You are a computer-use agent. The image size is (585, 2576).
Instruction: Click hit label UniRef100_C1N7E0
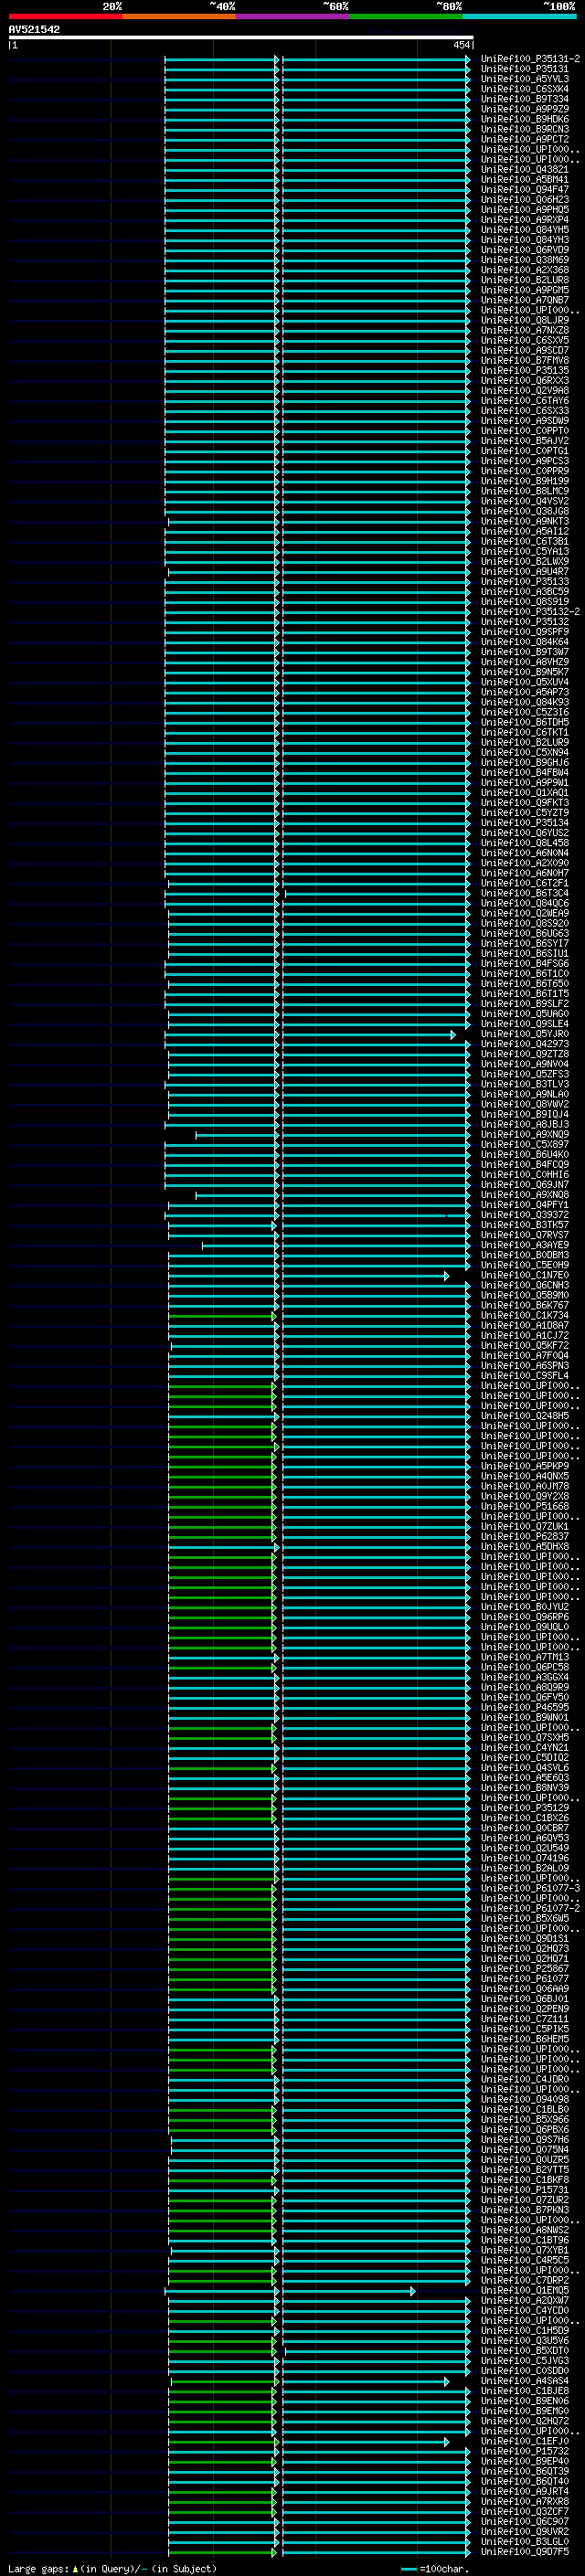(x=525, y=1275)
